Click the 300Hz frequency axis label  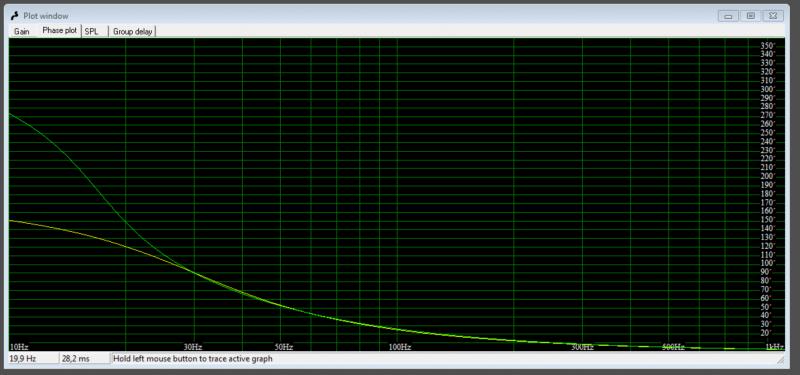tap(582, 347)
